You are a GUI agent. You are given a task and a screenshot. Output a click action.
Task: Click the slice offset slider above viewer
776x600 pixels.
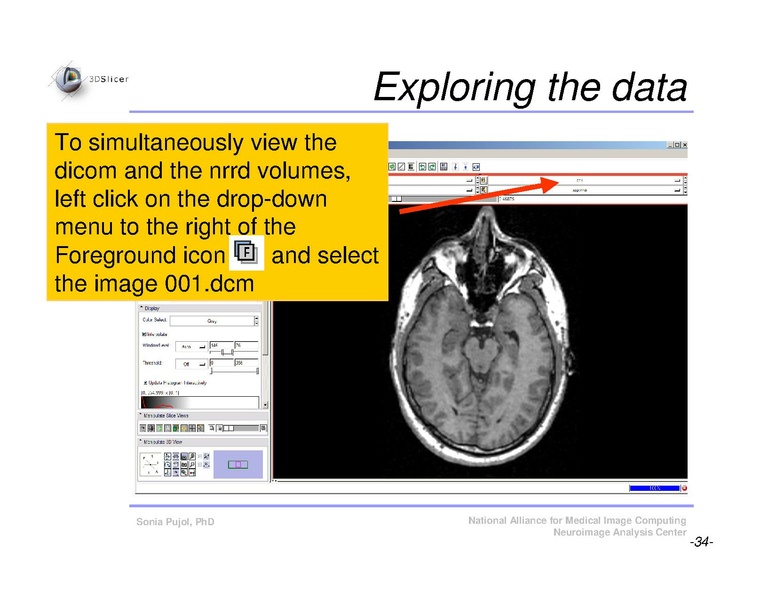click(x=442, y=199)
